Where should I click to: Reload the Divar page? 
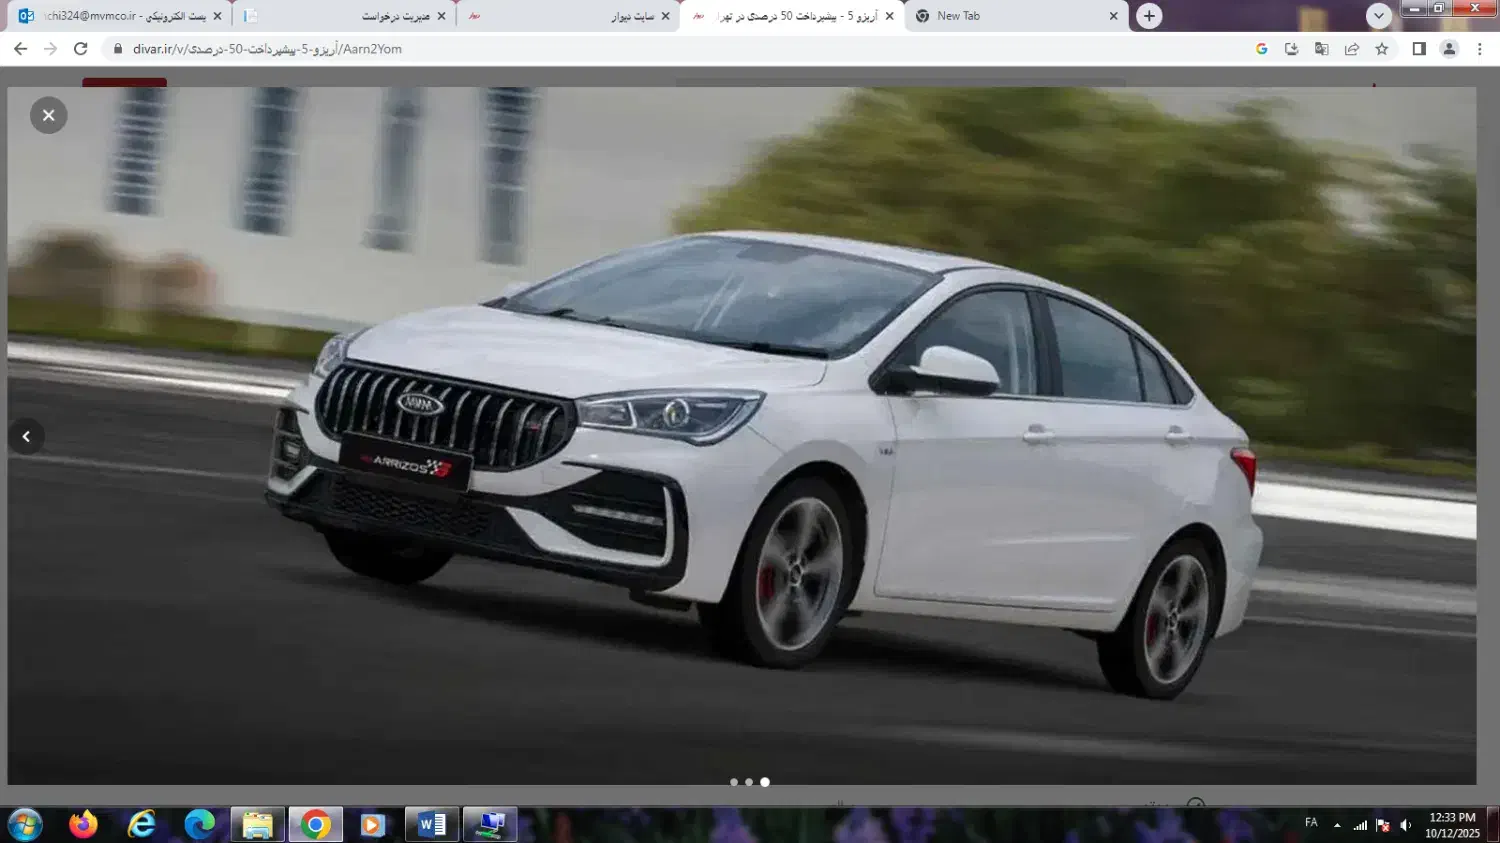tap(81, 49)
